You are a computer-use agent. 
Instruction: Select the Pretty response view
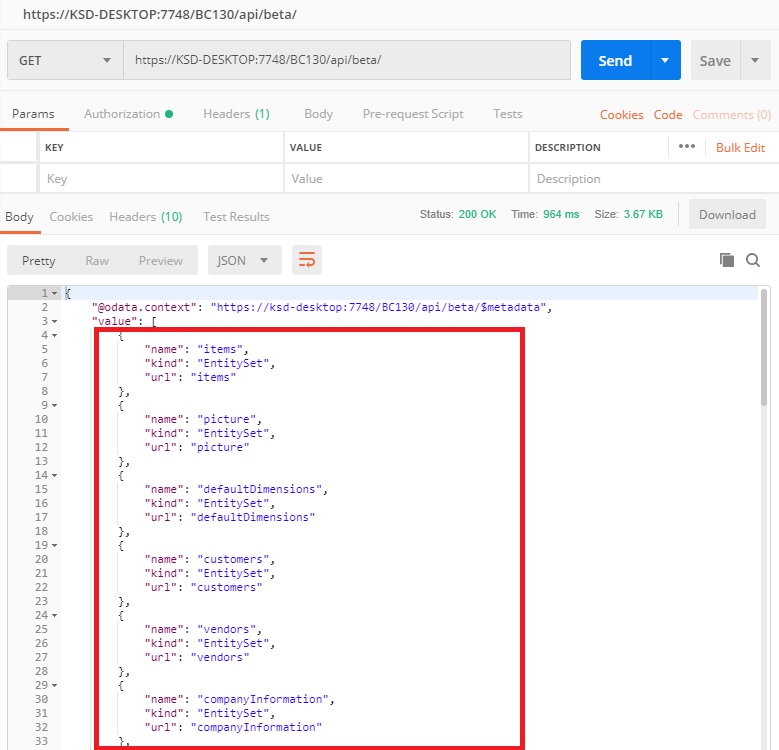pos(39,260)
